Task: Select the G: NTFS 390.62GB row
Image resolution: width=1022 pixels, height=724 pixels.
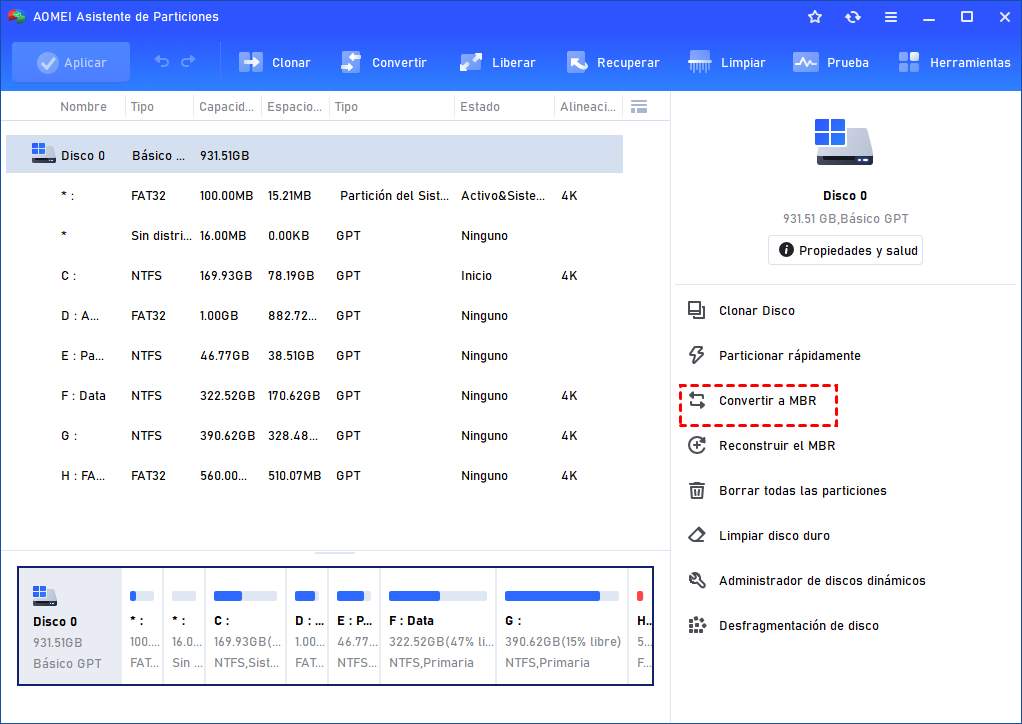Action: 314,435
